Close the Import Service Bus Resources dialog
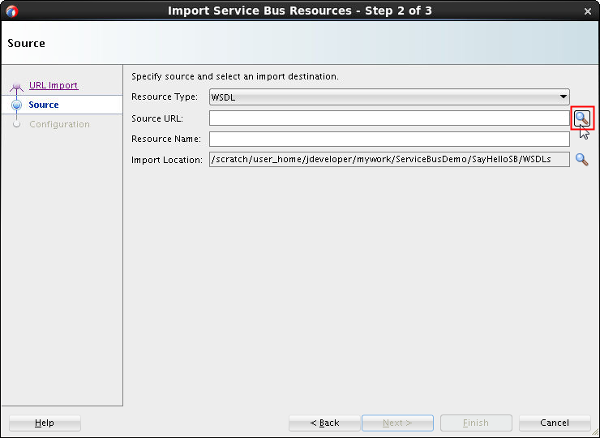The image size is (600, 438). pyautogui.click(x=588, y=11)
